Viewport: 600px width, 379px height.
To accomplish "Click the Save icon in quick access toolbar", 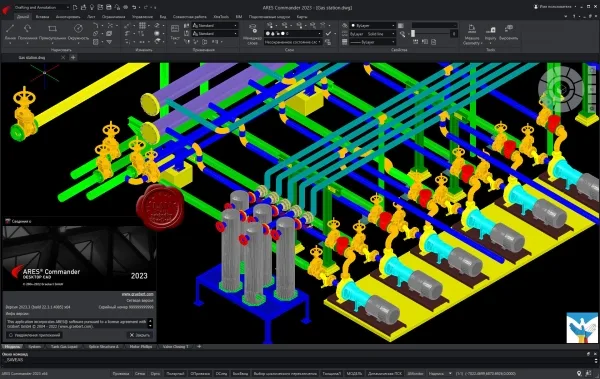I will pos(109,7).
